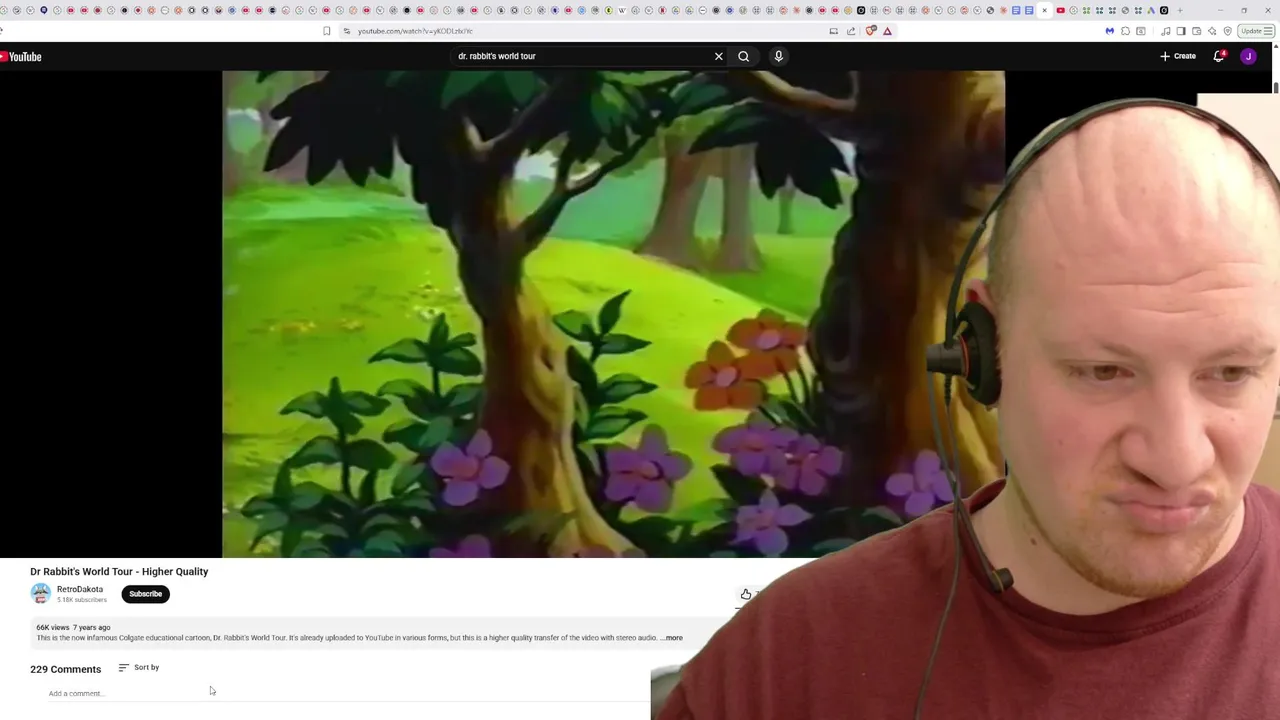The image size is (1280, 720).
Task: Click the '229 Comments' heading
Action: [x=65, y=669]
